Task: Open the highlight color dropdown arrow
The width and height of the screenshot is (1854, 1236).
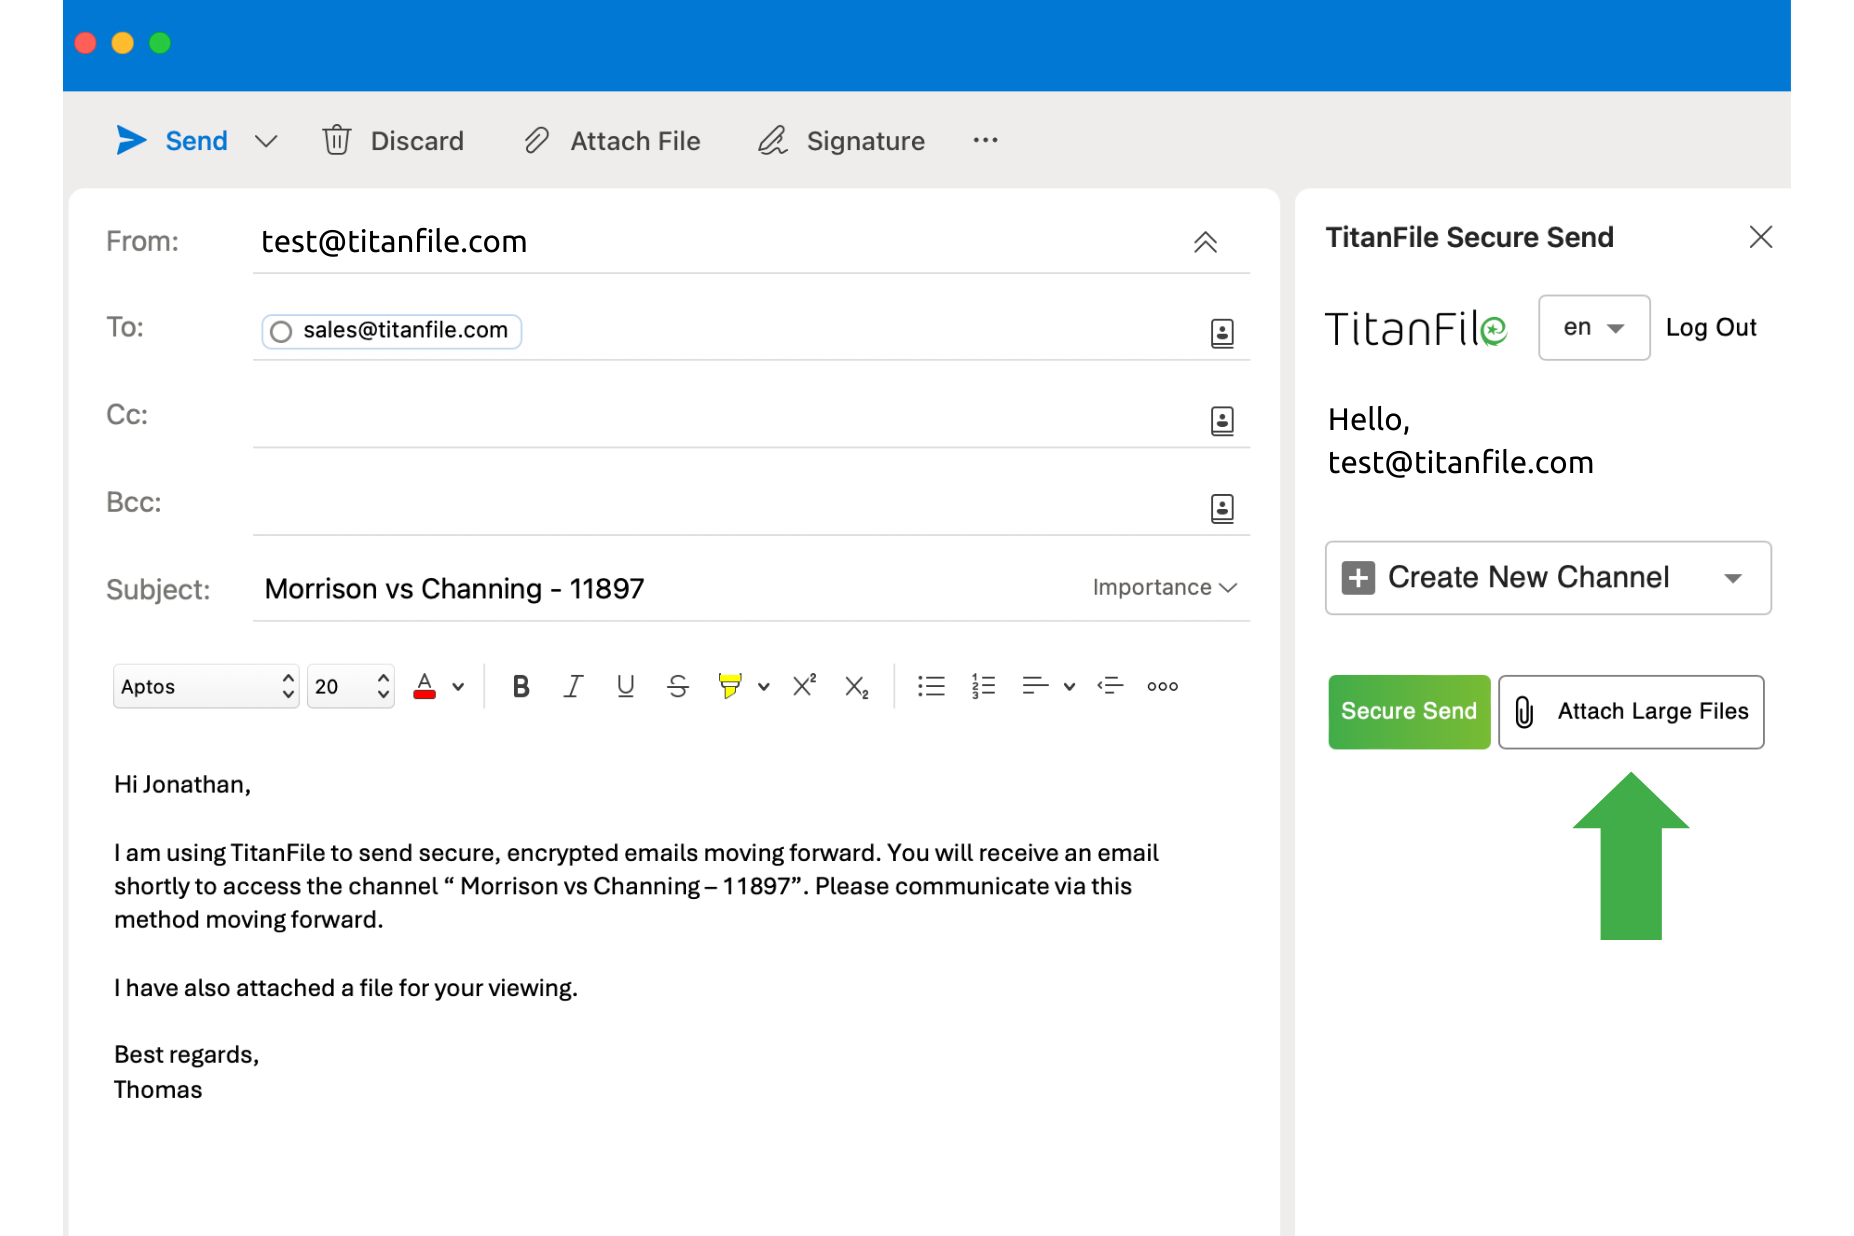Action: pyautogui.click(x=764, y=687)
